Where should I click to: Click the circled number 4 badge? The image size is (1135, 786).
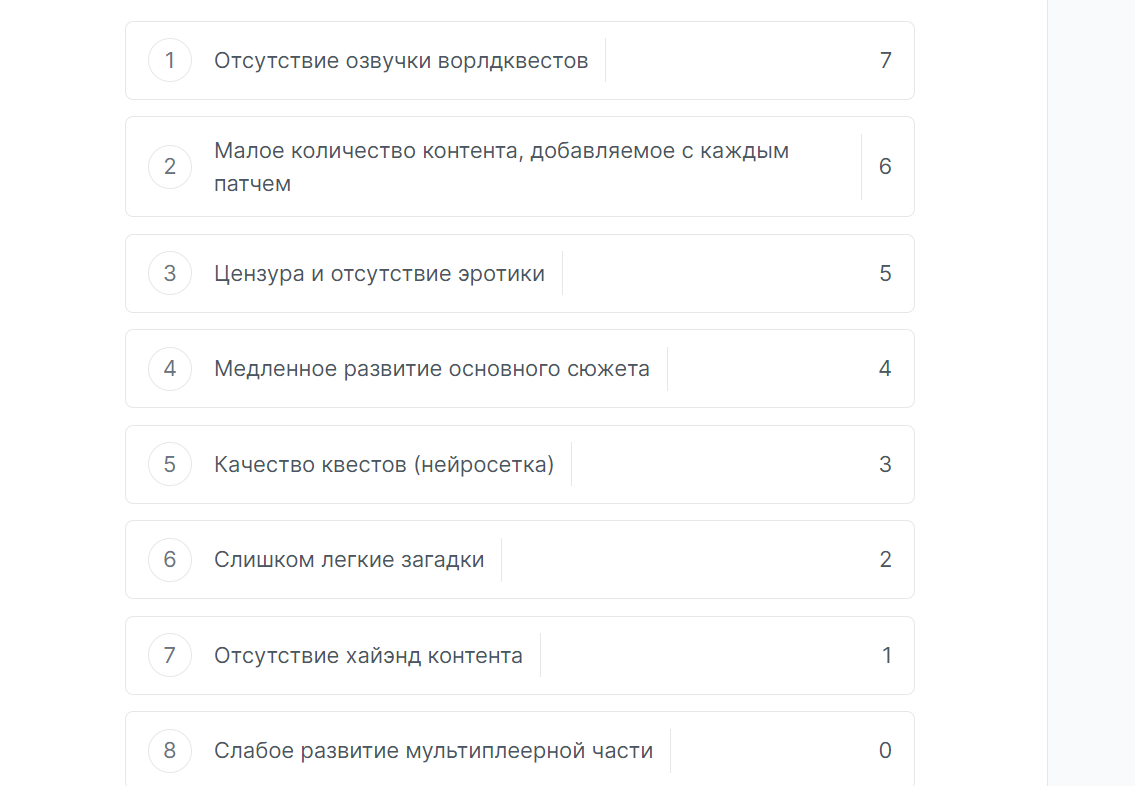point(170,368)
